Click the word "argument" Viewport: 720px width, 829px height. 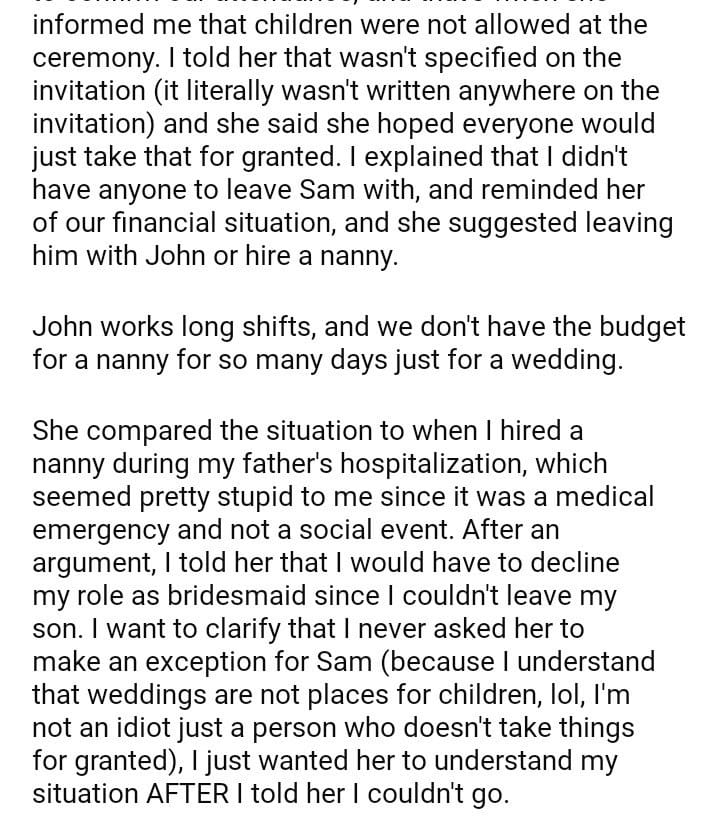pos(101,563)
